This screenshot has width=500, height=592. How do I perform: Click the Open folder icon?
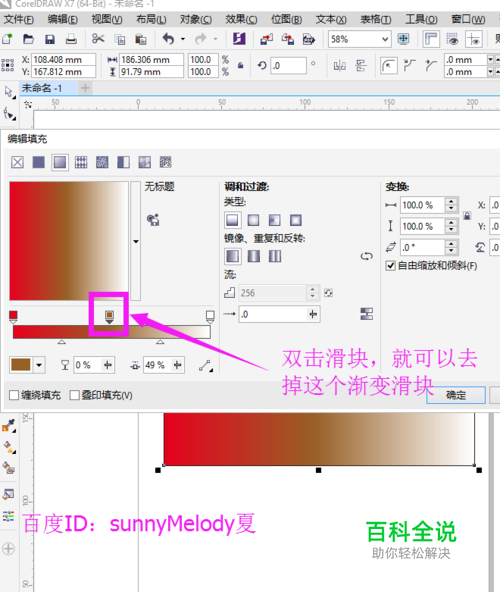pyautogui.click(x=28, y=39)
